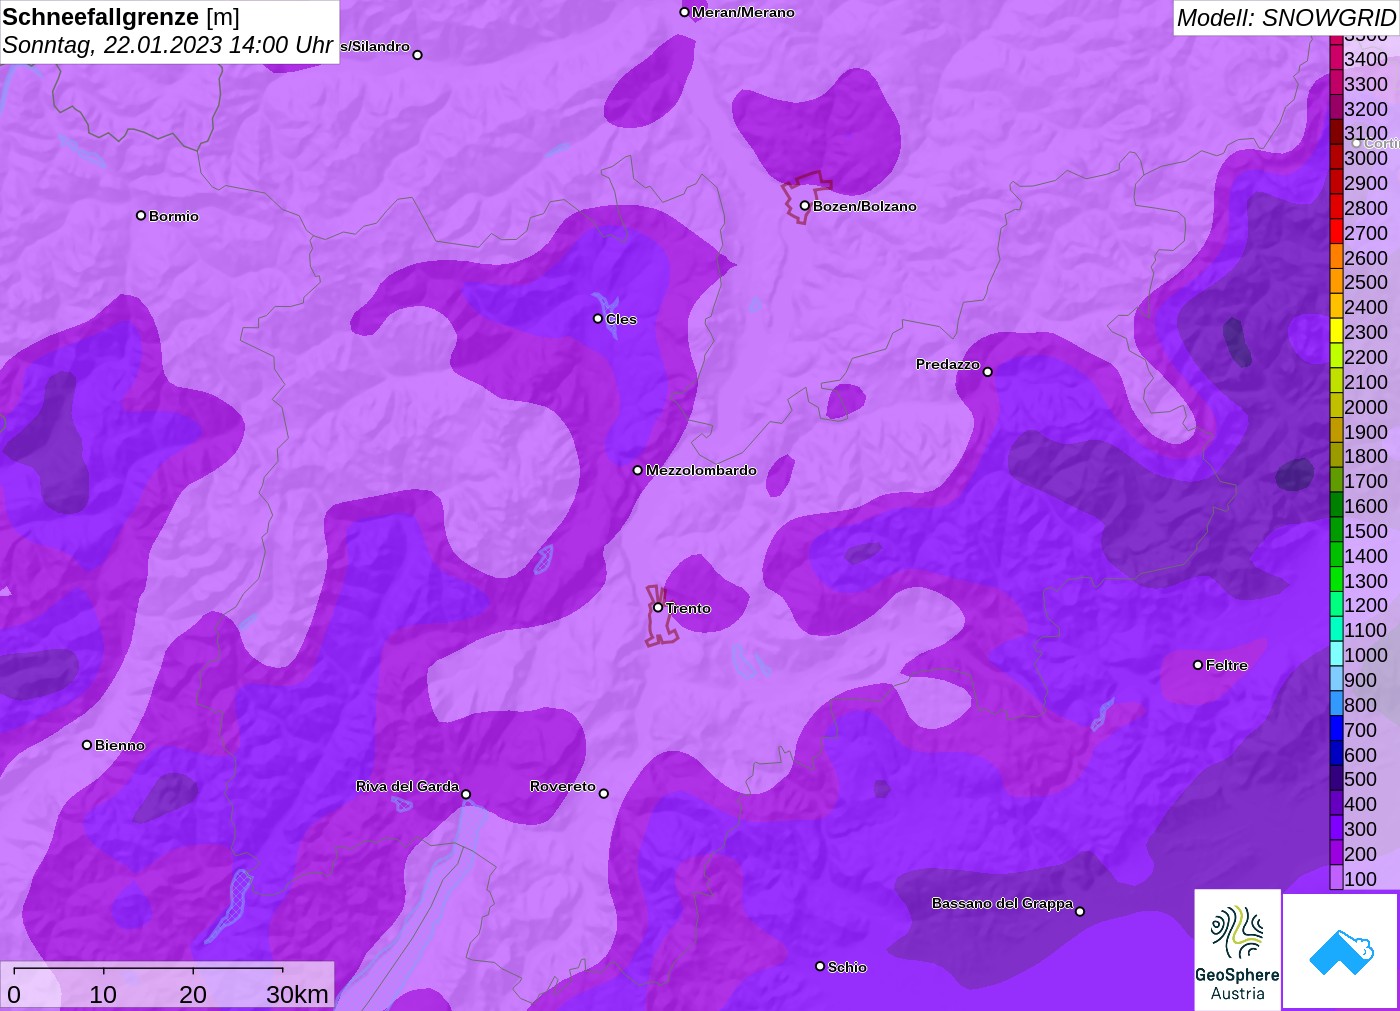Image resolution: width=1400 pixels, height=1011 pixels.
Task: Click the Rovereto label text
Action: click(x=563, y=786)
